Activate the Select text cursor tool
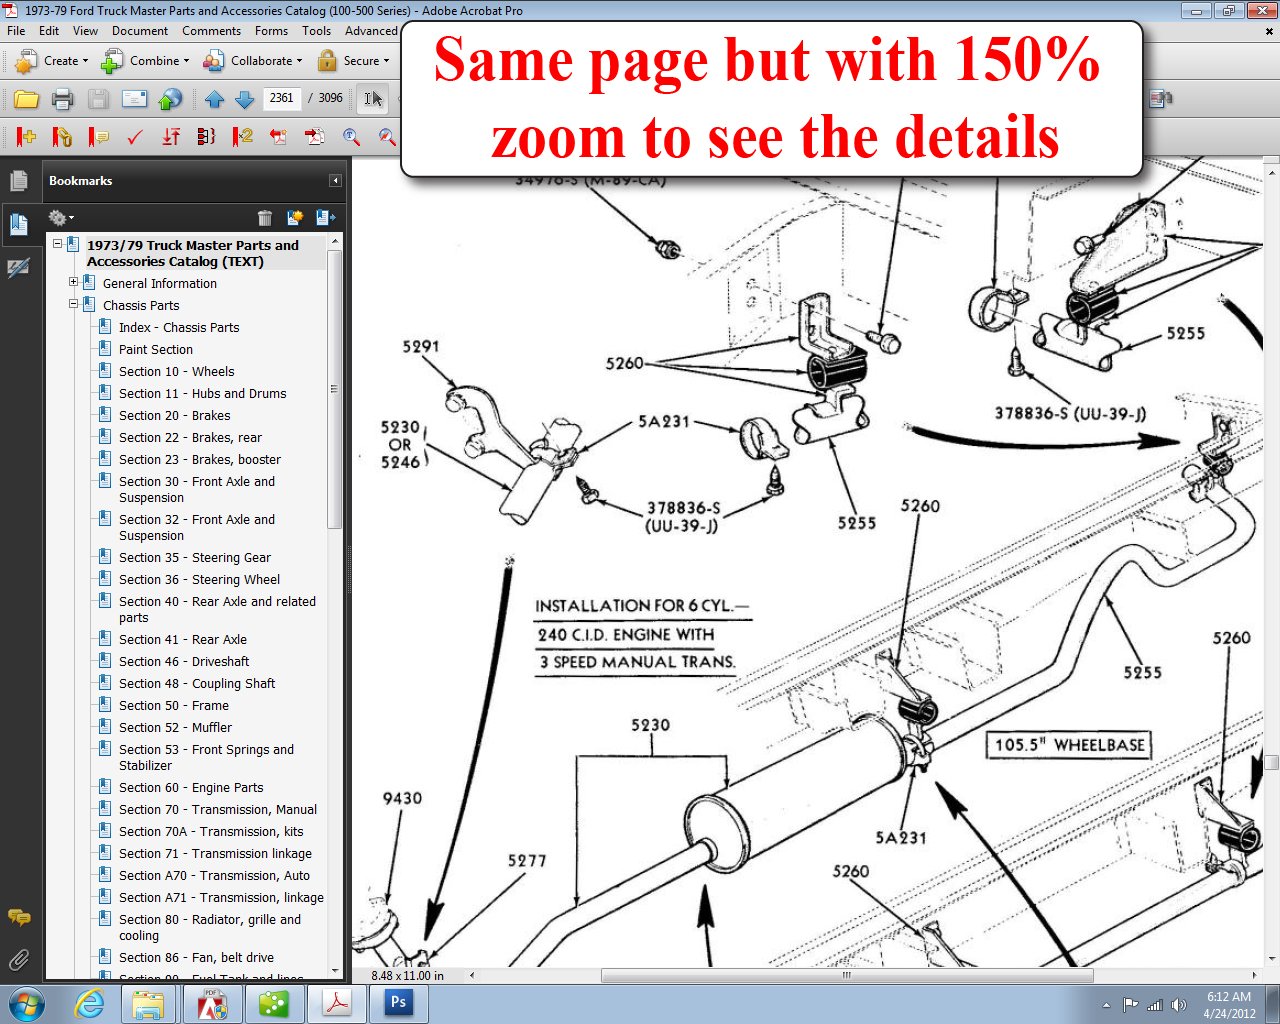 coord(372,99)
